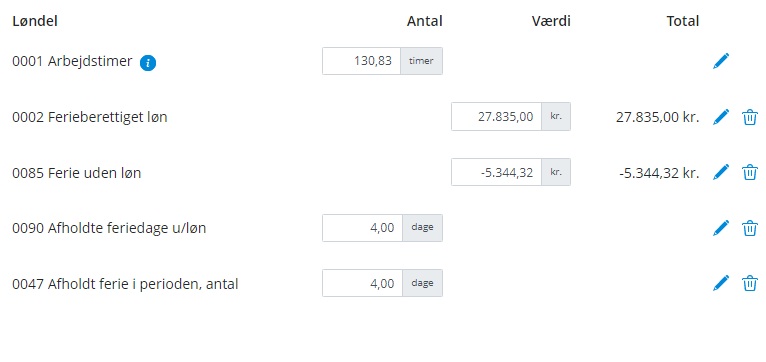The image size is (766, 362).
Task: Click the Arbejdstimer hours field showing 130,83
Action: click(362, 61)
